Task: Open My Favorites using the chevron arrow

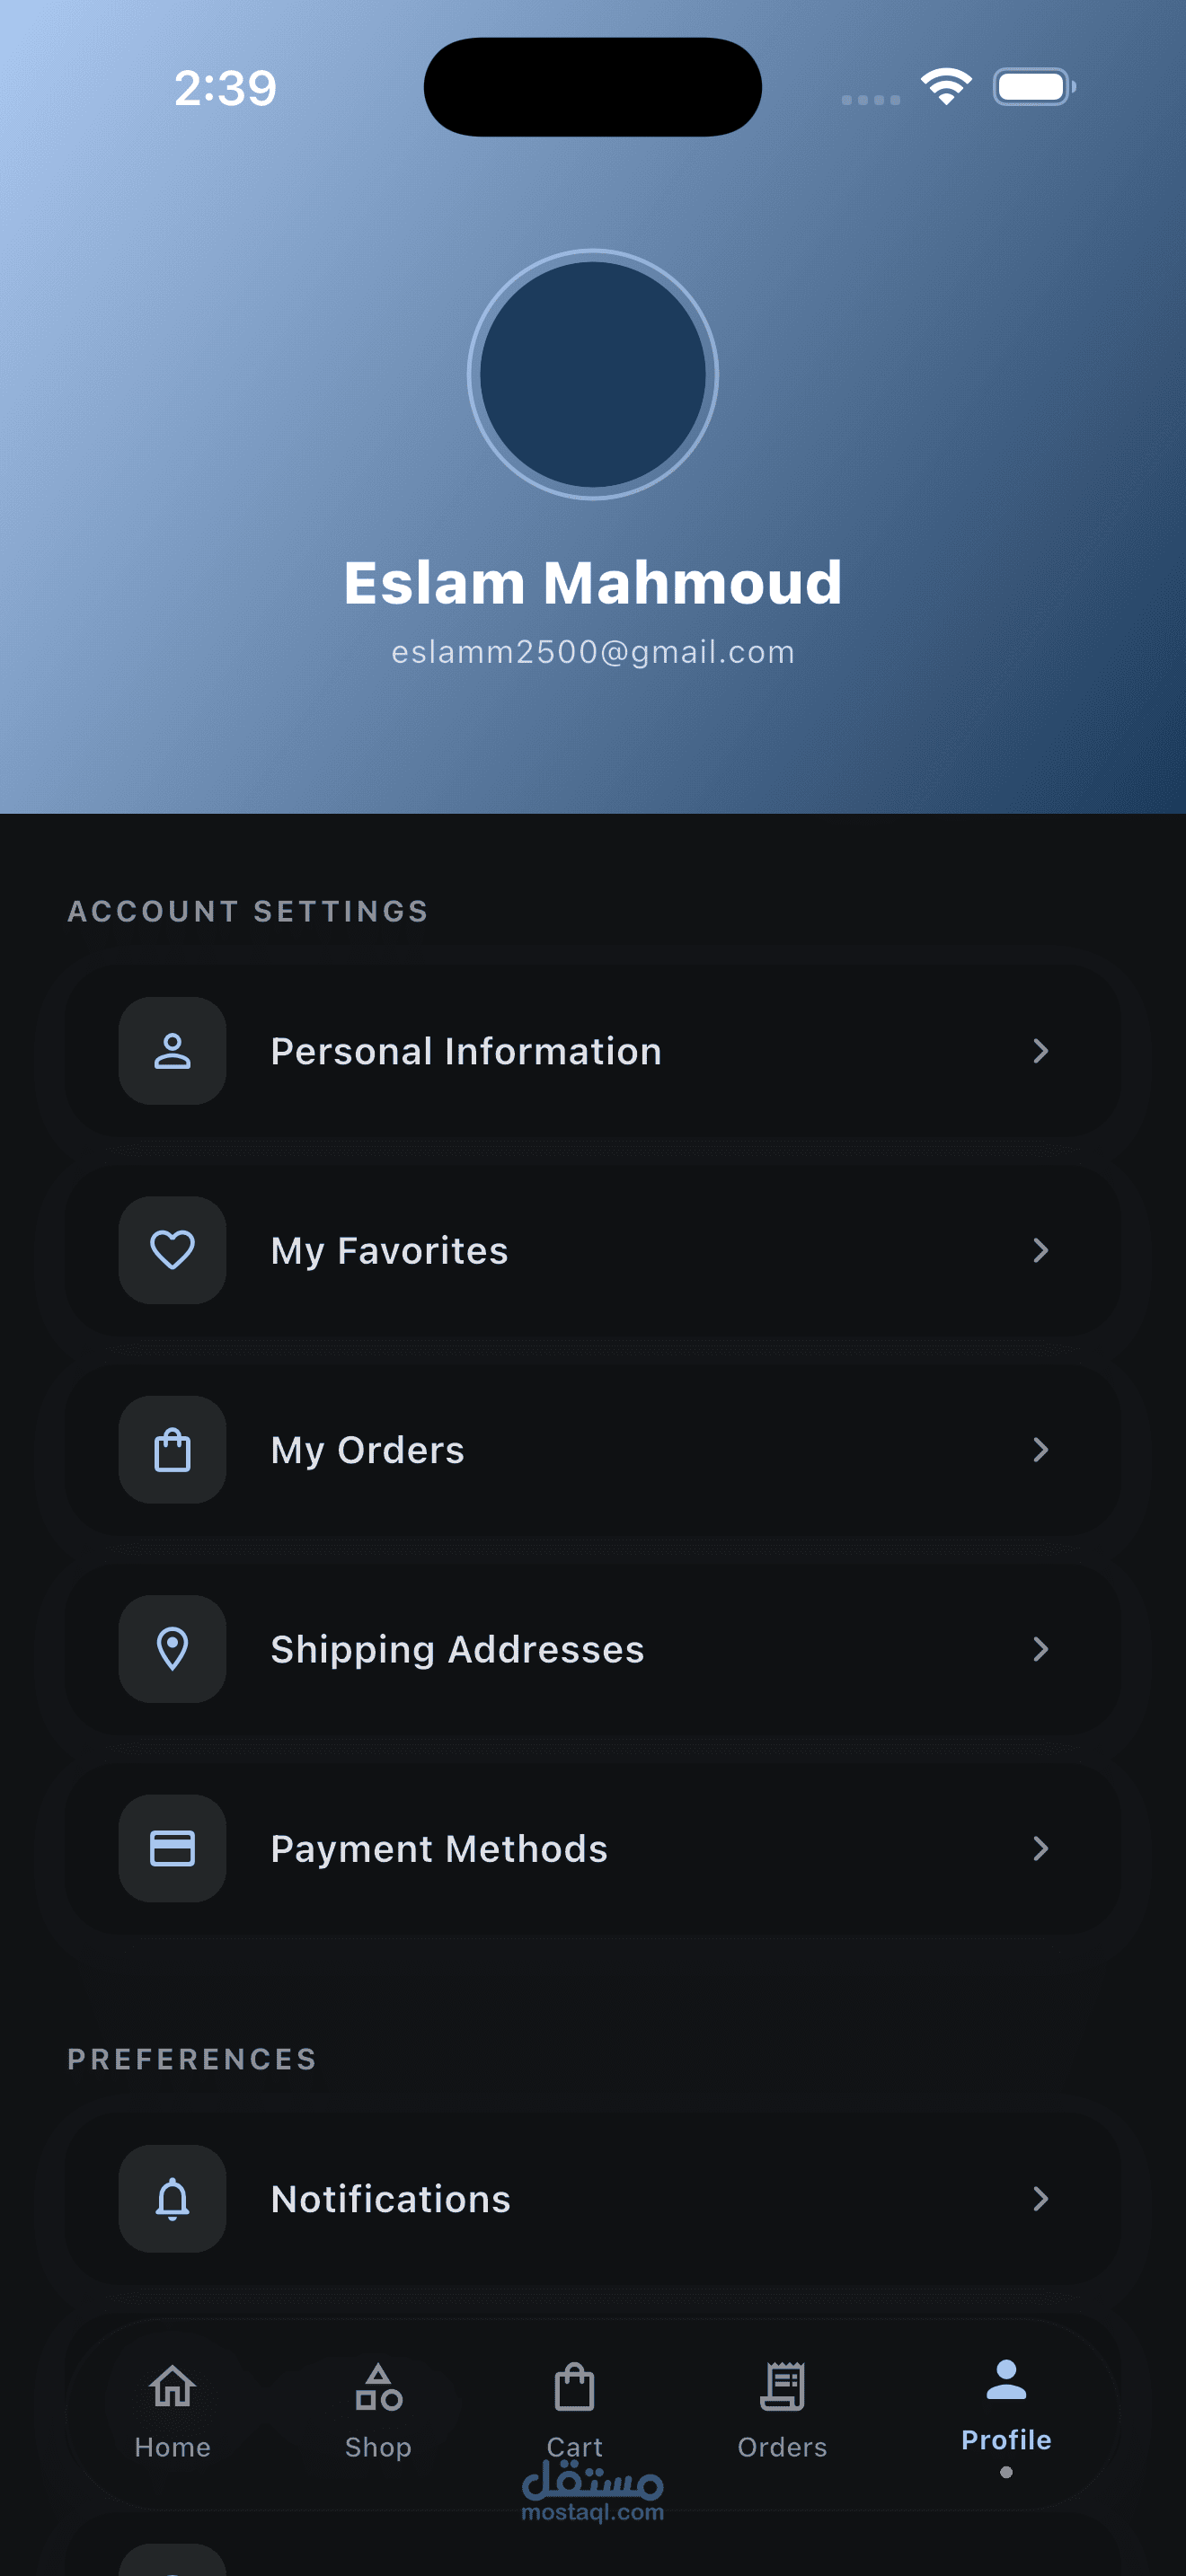Action: 1040,1250
